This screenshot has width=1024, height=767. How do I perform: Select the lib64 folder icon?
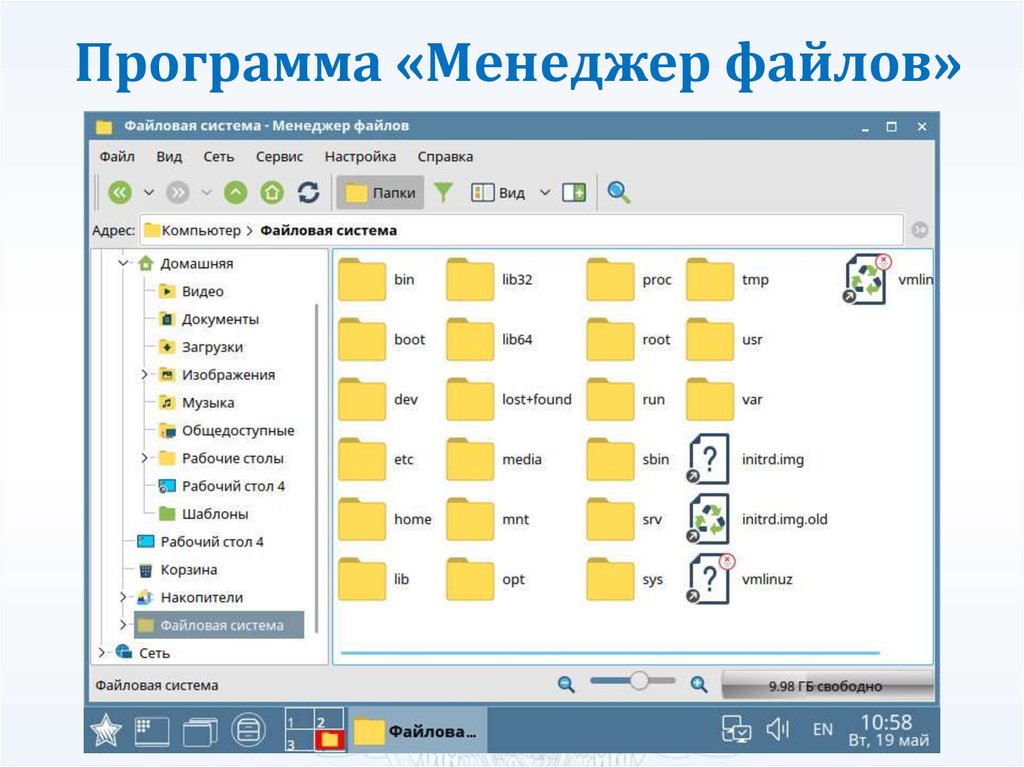pos(470,340)
